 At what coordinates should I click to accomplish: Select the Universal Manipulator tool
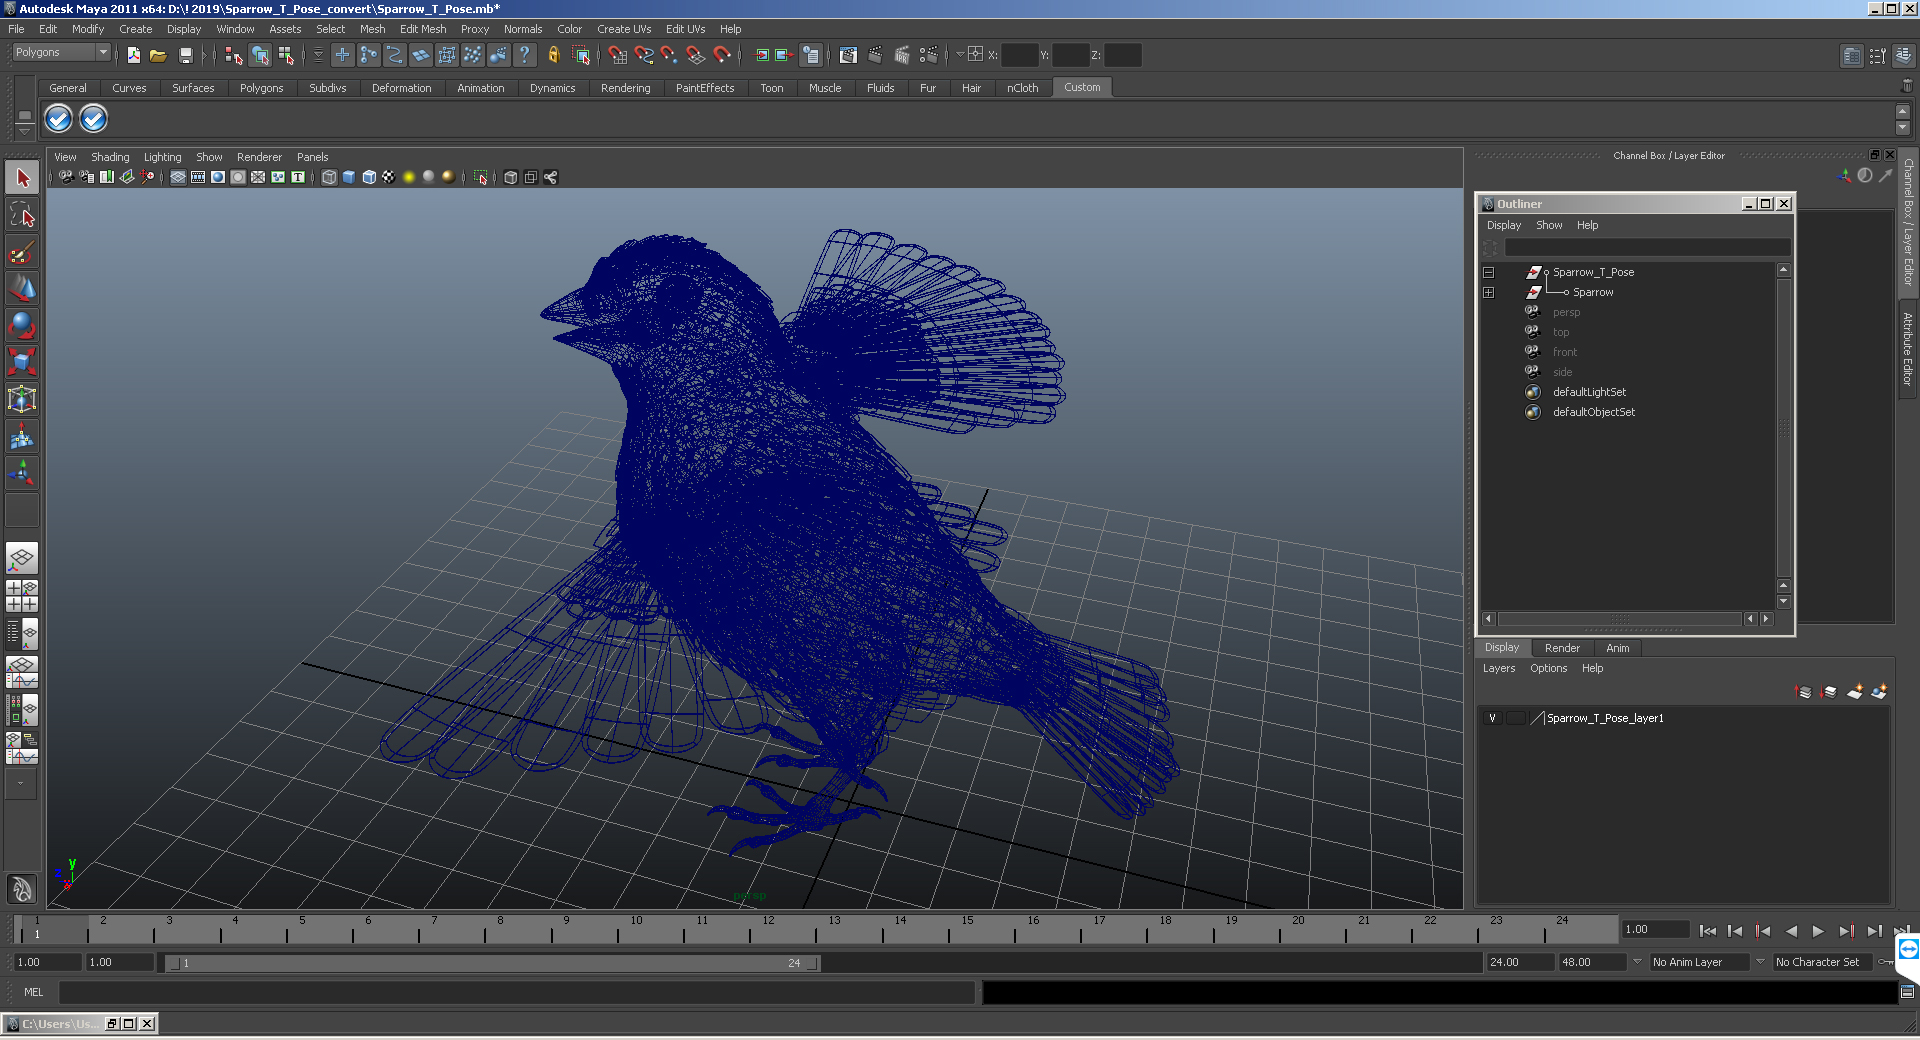(22, 399)
